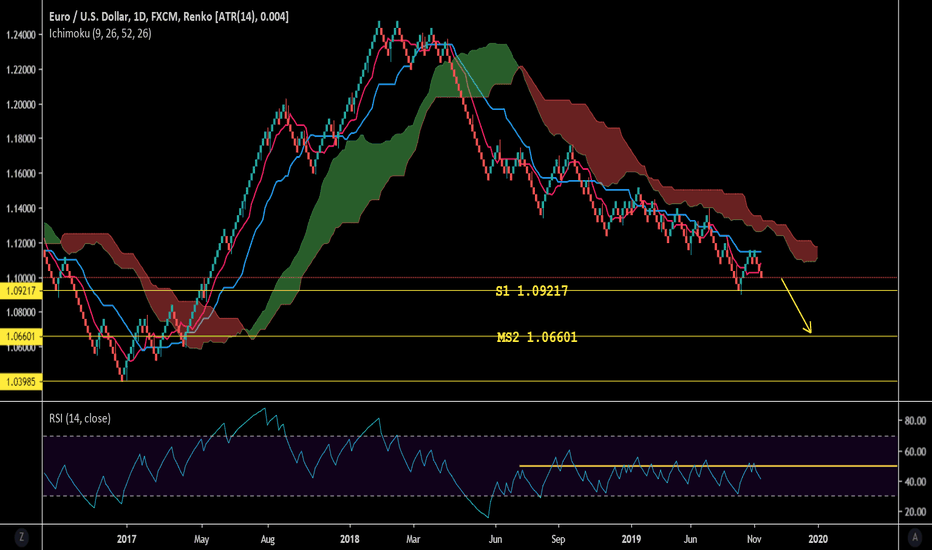Click the 1.03985 price tag on left axis
Image resolution: width=932 pixels, height=550 pixels.
tap(20, 382)
